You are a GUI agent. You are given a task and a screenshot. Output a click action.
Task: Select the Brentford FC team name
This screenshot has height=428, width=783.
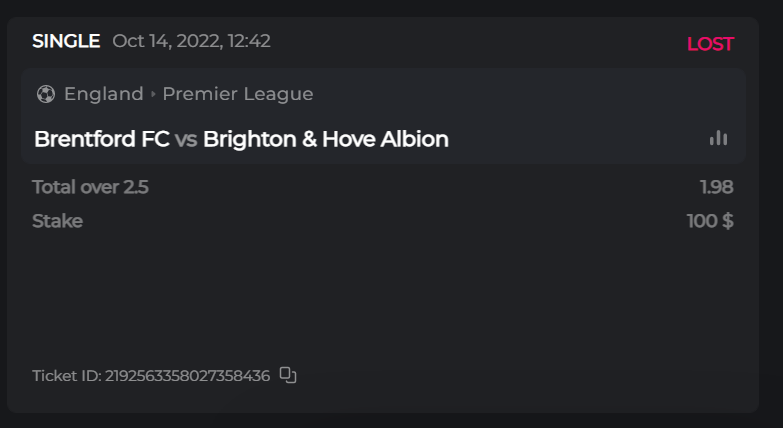point(101,139)
